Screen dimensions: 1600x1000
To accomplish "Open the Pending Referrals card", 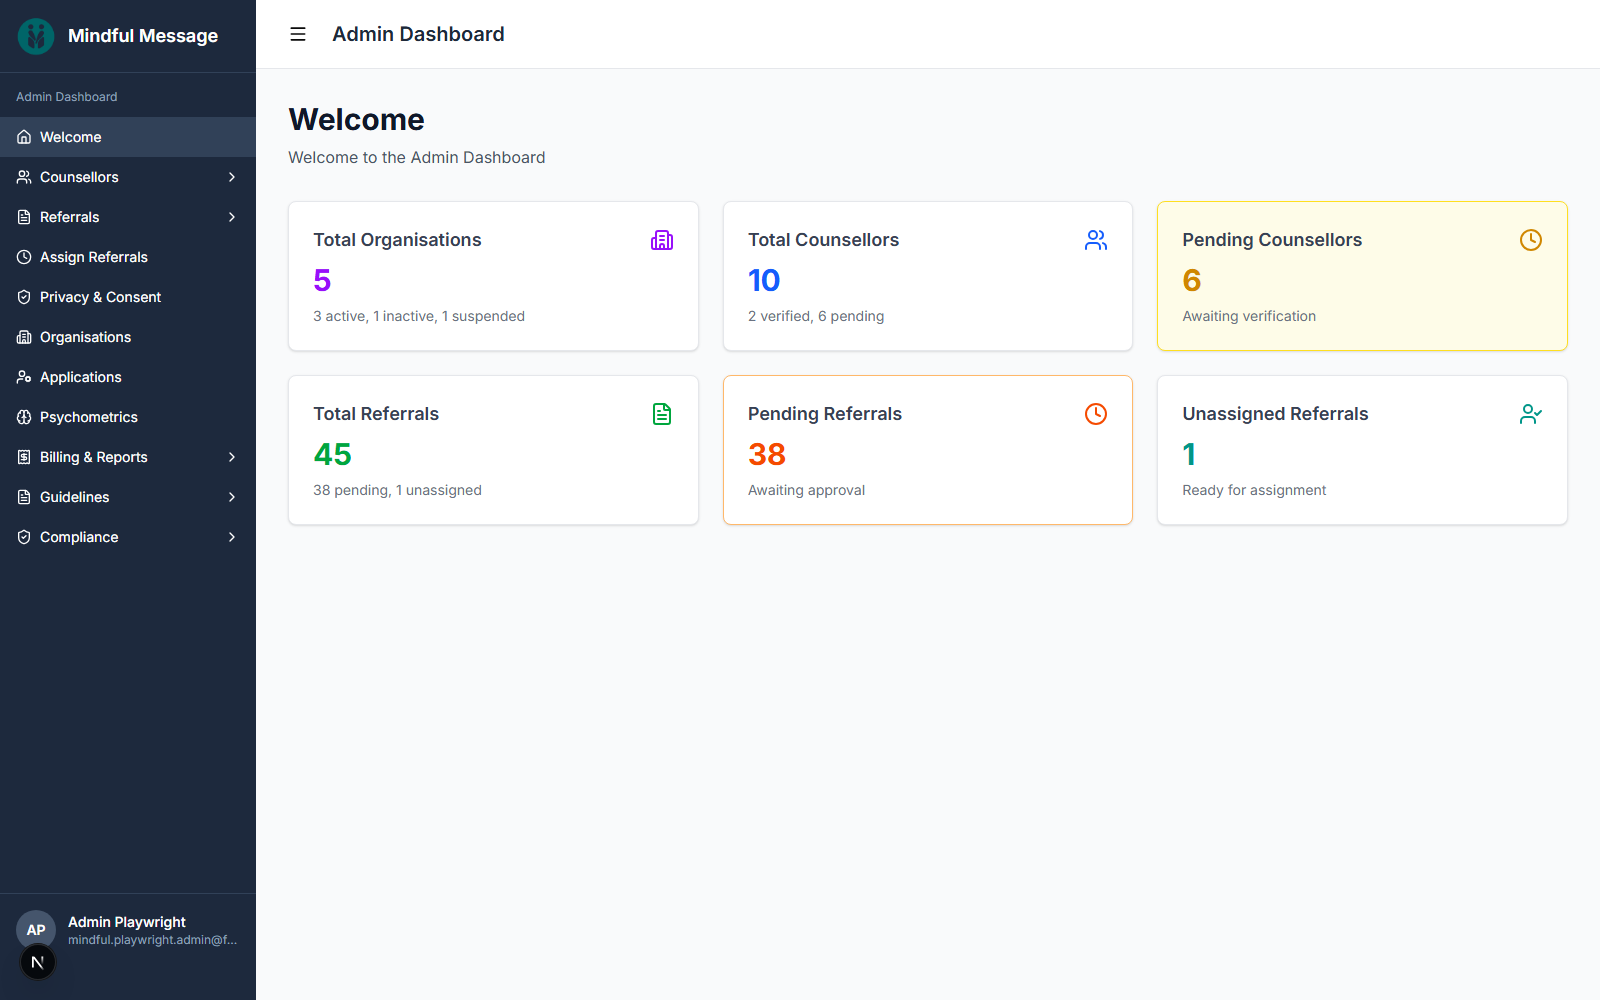I will (928, 450).
